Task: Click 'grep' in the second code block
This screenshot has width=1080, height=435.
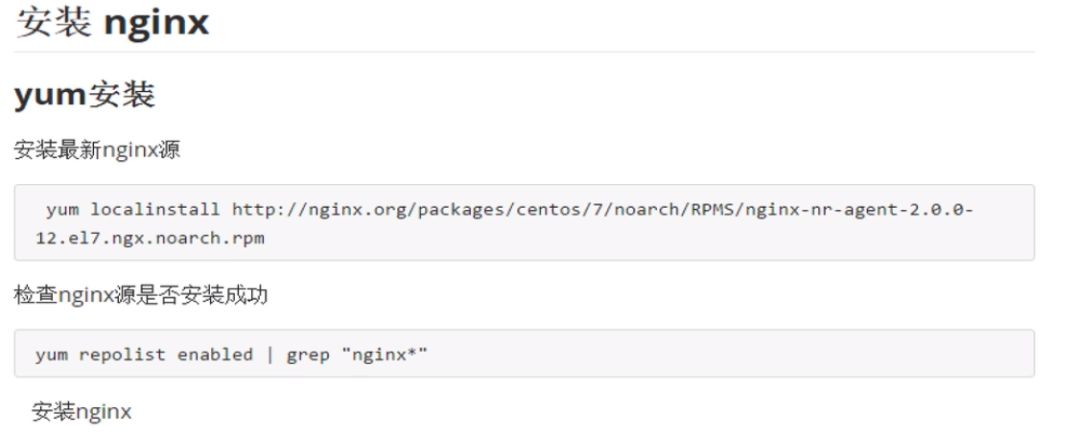Action: coord(307,355)
